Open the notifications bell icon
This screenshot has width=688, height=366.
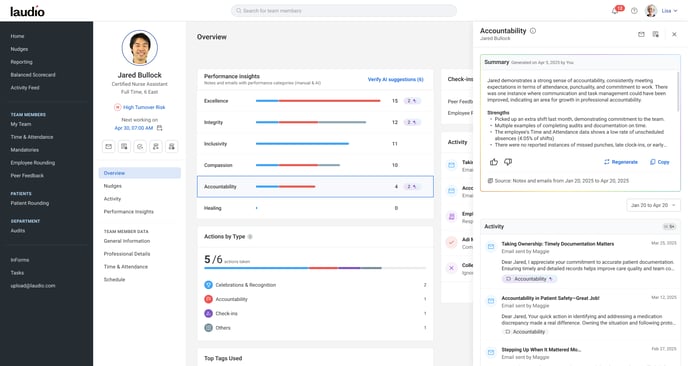[615, 11]
